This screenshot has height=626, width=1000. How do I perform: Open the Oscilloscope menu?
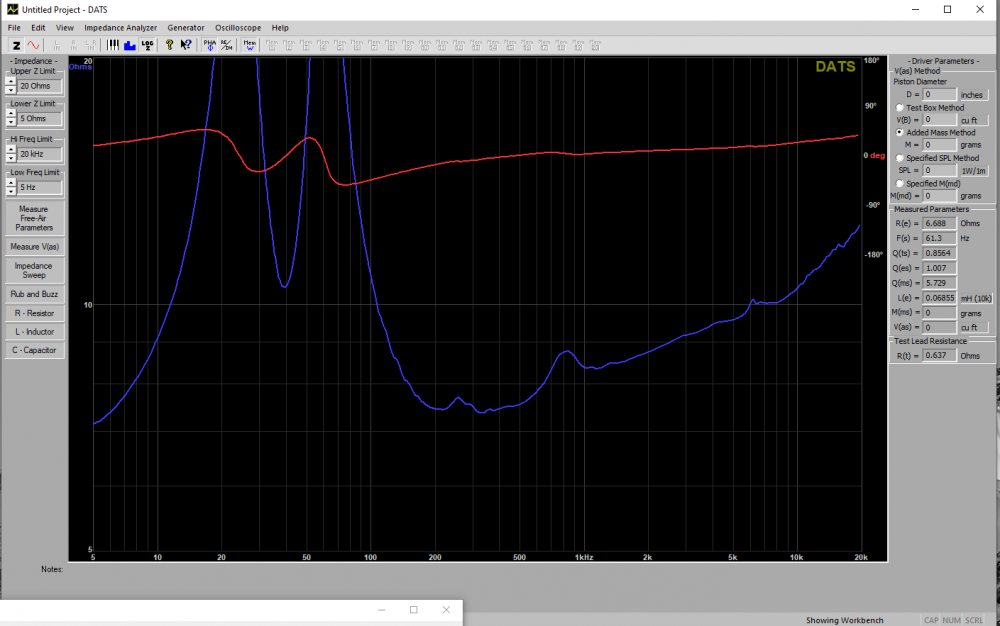point(238,28)
